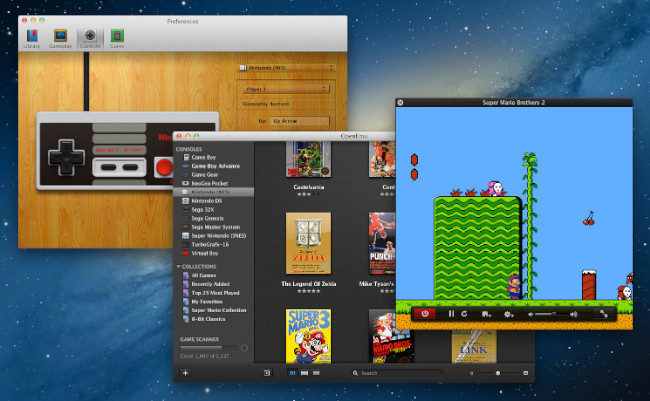Click the magnifier icon in the search field
The width and height of the screenshot is (650, 401).
click(355, 373)
